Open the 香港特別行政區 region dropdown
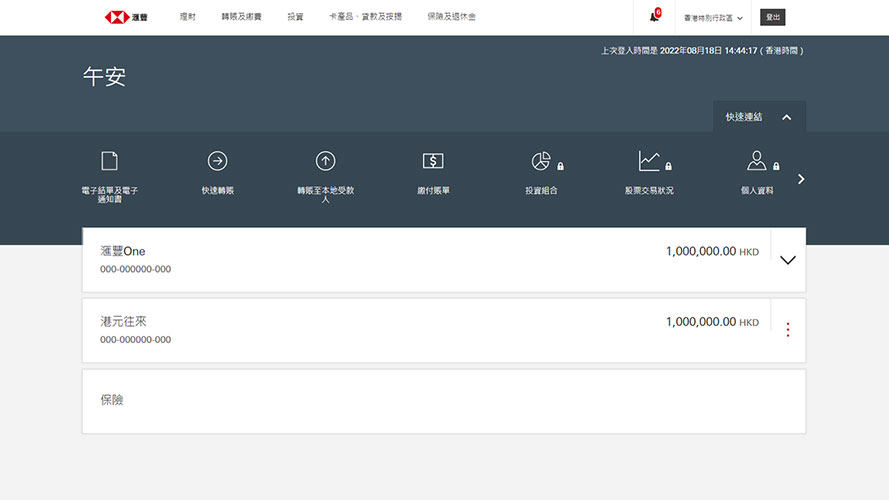 [x=713, y=18]
